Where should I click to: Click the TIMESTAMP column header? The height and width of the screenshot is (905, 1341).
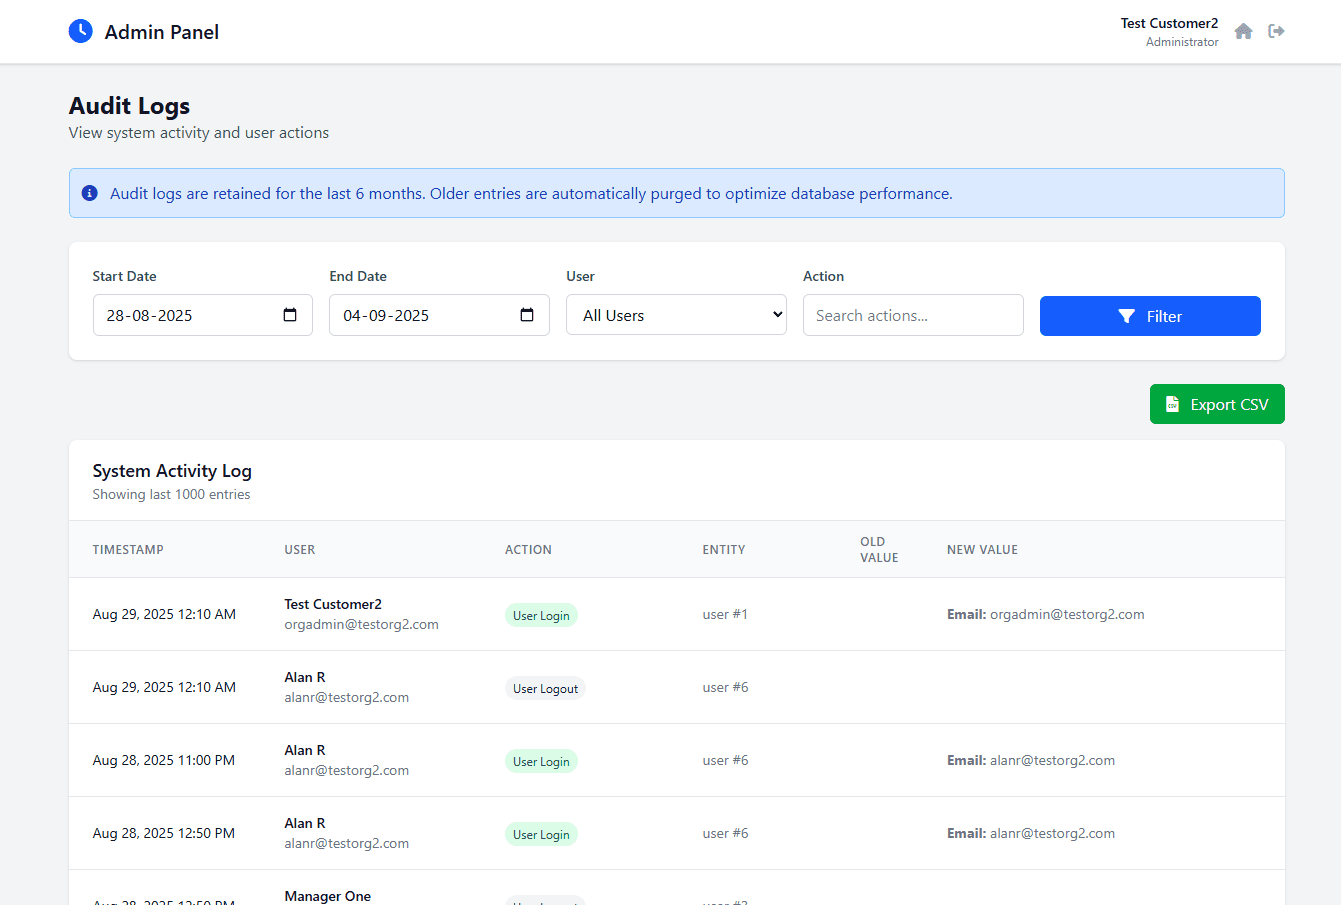tap(128, 549)
